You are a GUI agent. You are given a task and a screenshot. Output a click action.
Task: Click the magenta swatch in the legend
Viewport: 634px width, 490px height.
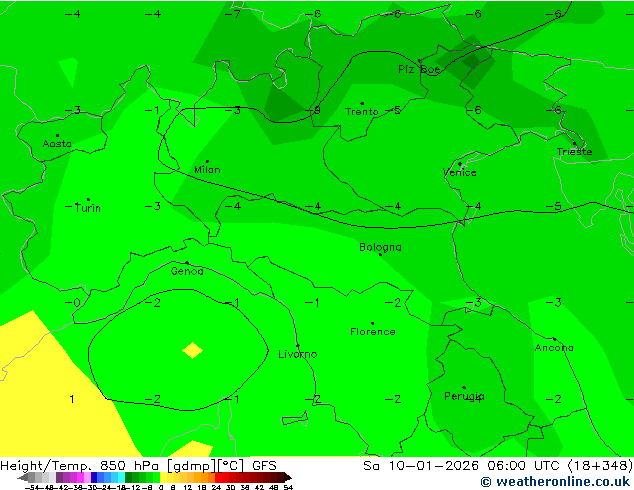[x=80, y=477]
